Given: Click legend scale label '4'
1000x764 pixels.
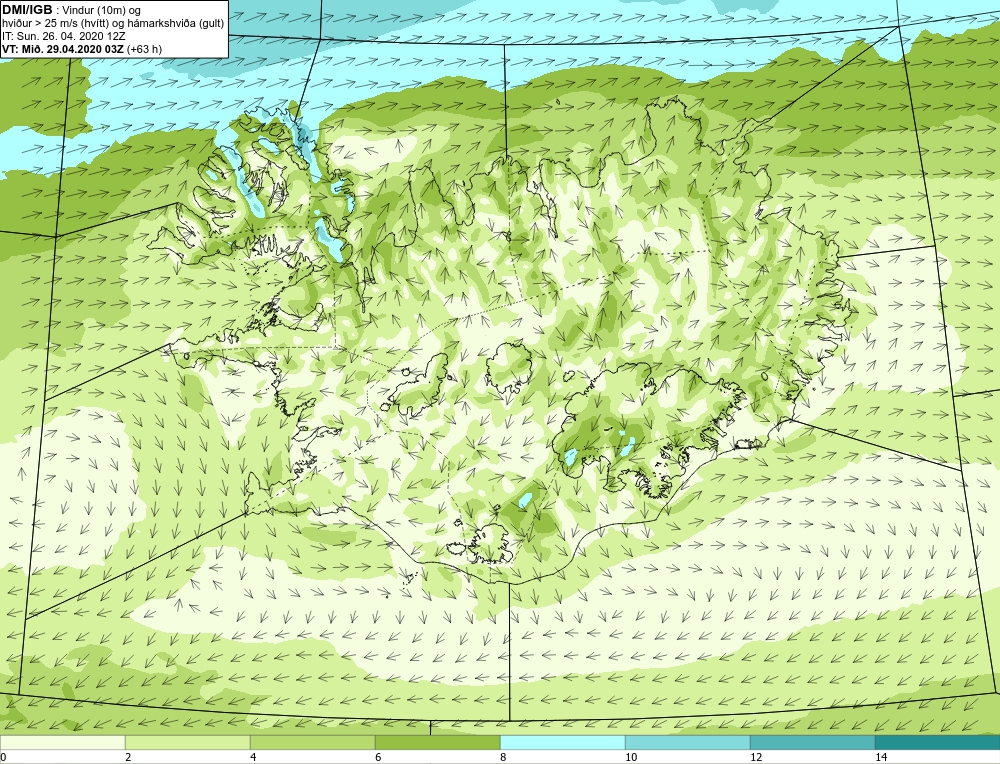Looking at the screenshot, I should pos(254,757).
